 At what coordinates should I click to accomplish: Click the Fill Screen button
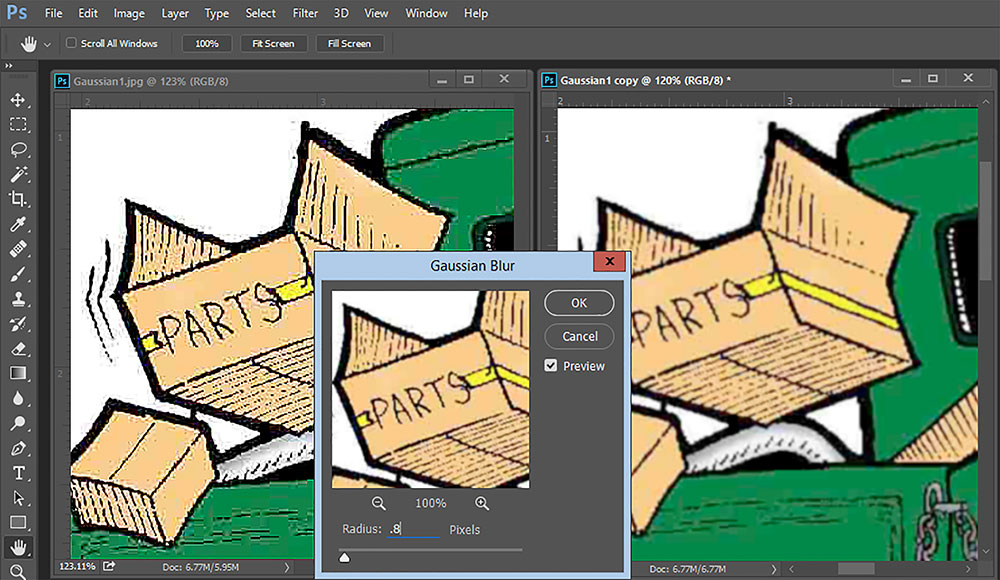click(349, 43)
